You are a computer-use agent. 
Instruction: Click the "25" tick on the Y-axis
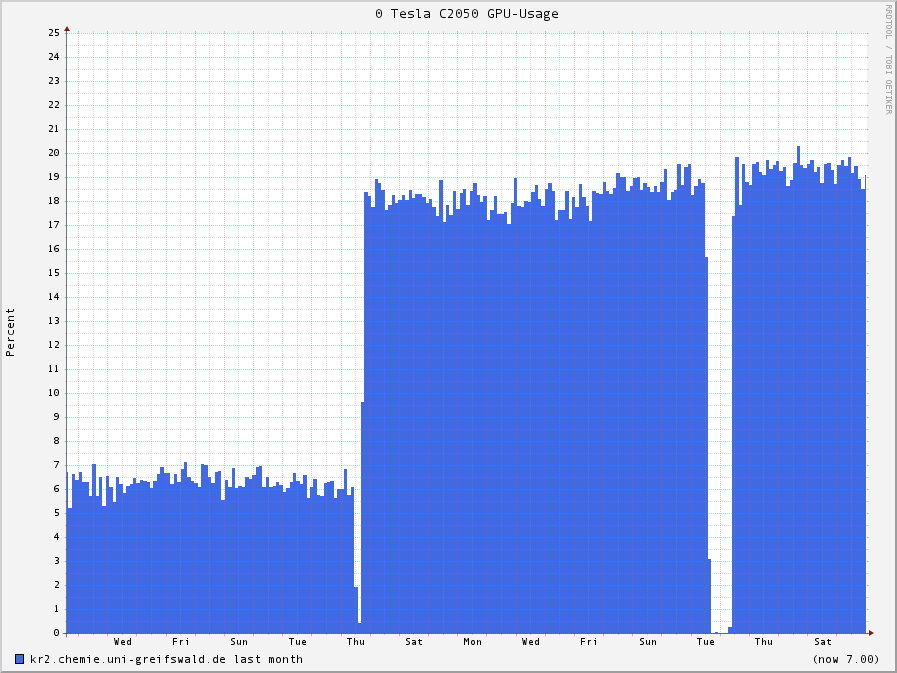[x=54, y=33]
